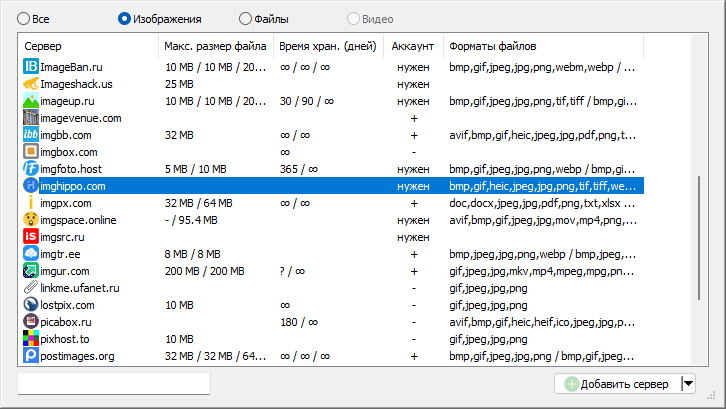Click the imgspace.online emoji icon
This screenshot has width=726, height=409.
tap(31, 220)
